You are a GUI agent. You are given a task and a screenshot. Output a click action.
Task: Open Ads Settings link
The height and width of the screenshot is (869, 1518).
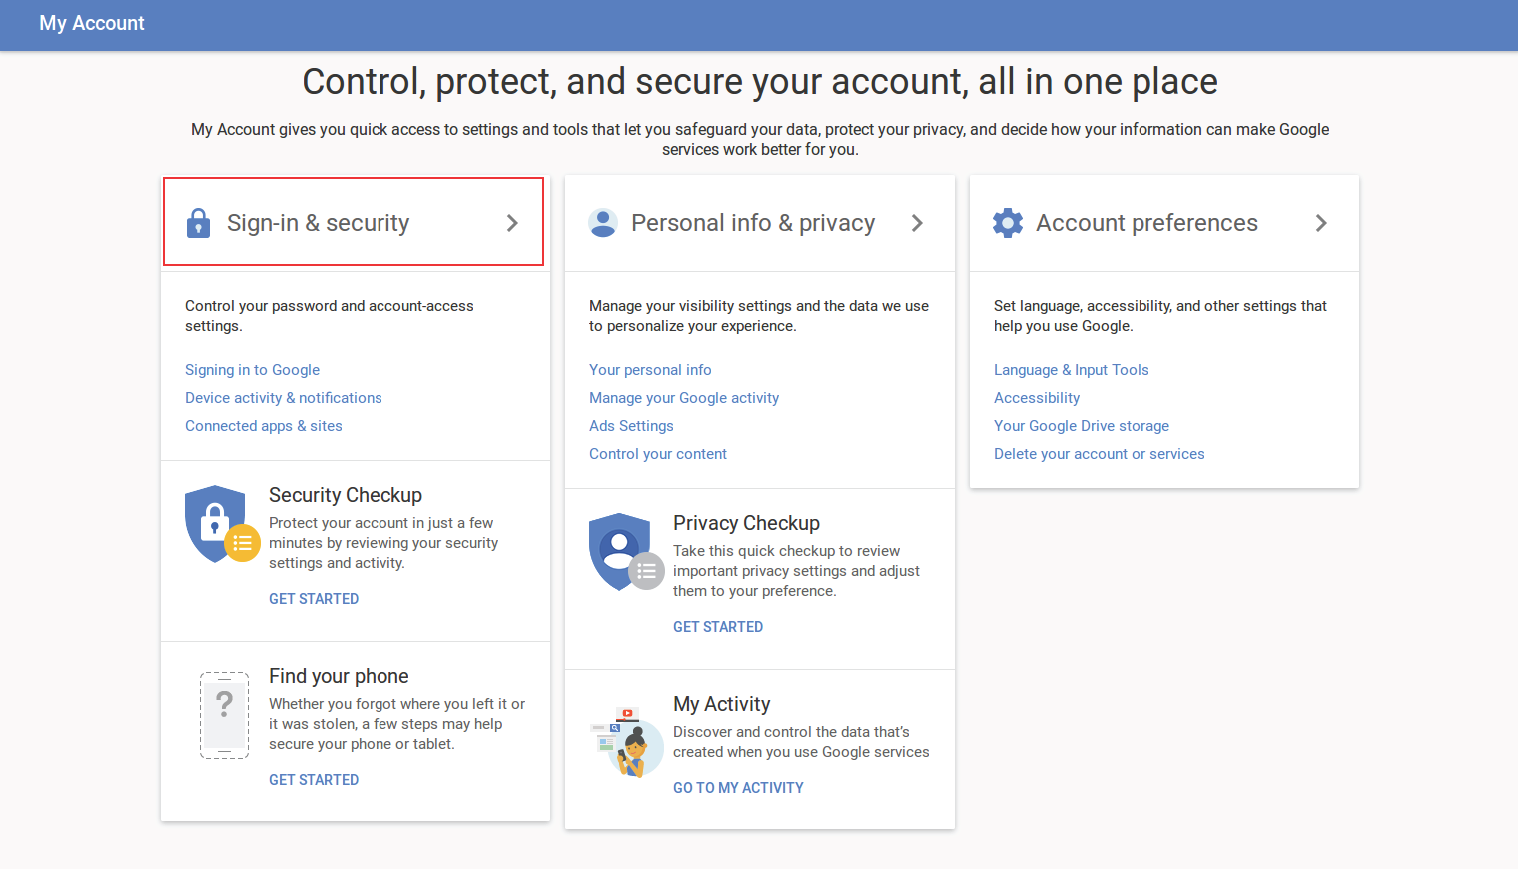point(631,426)
